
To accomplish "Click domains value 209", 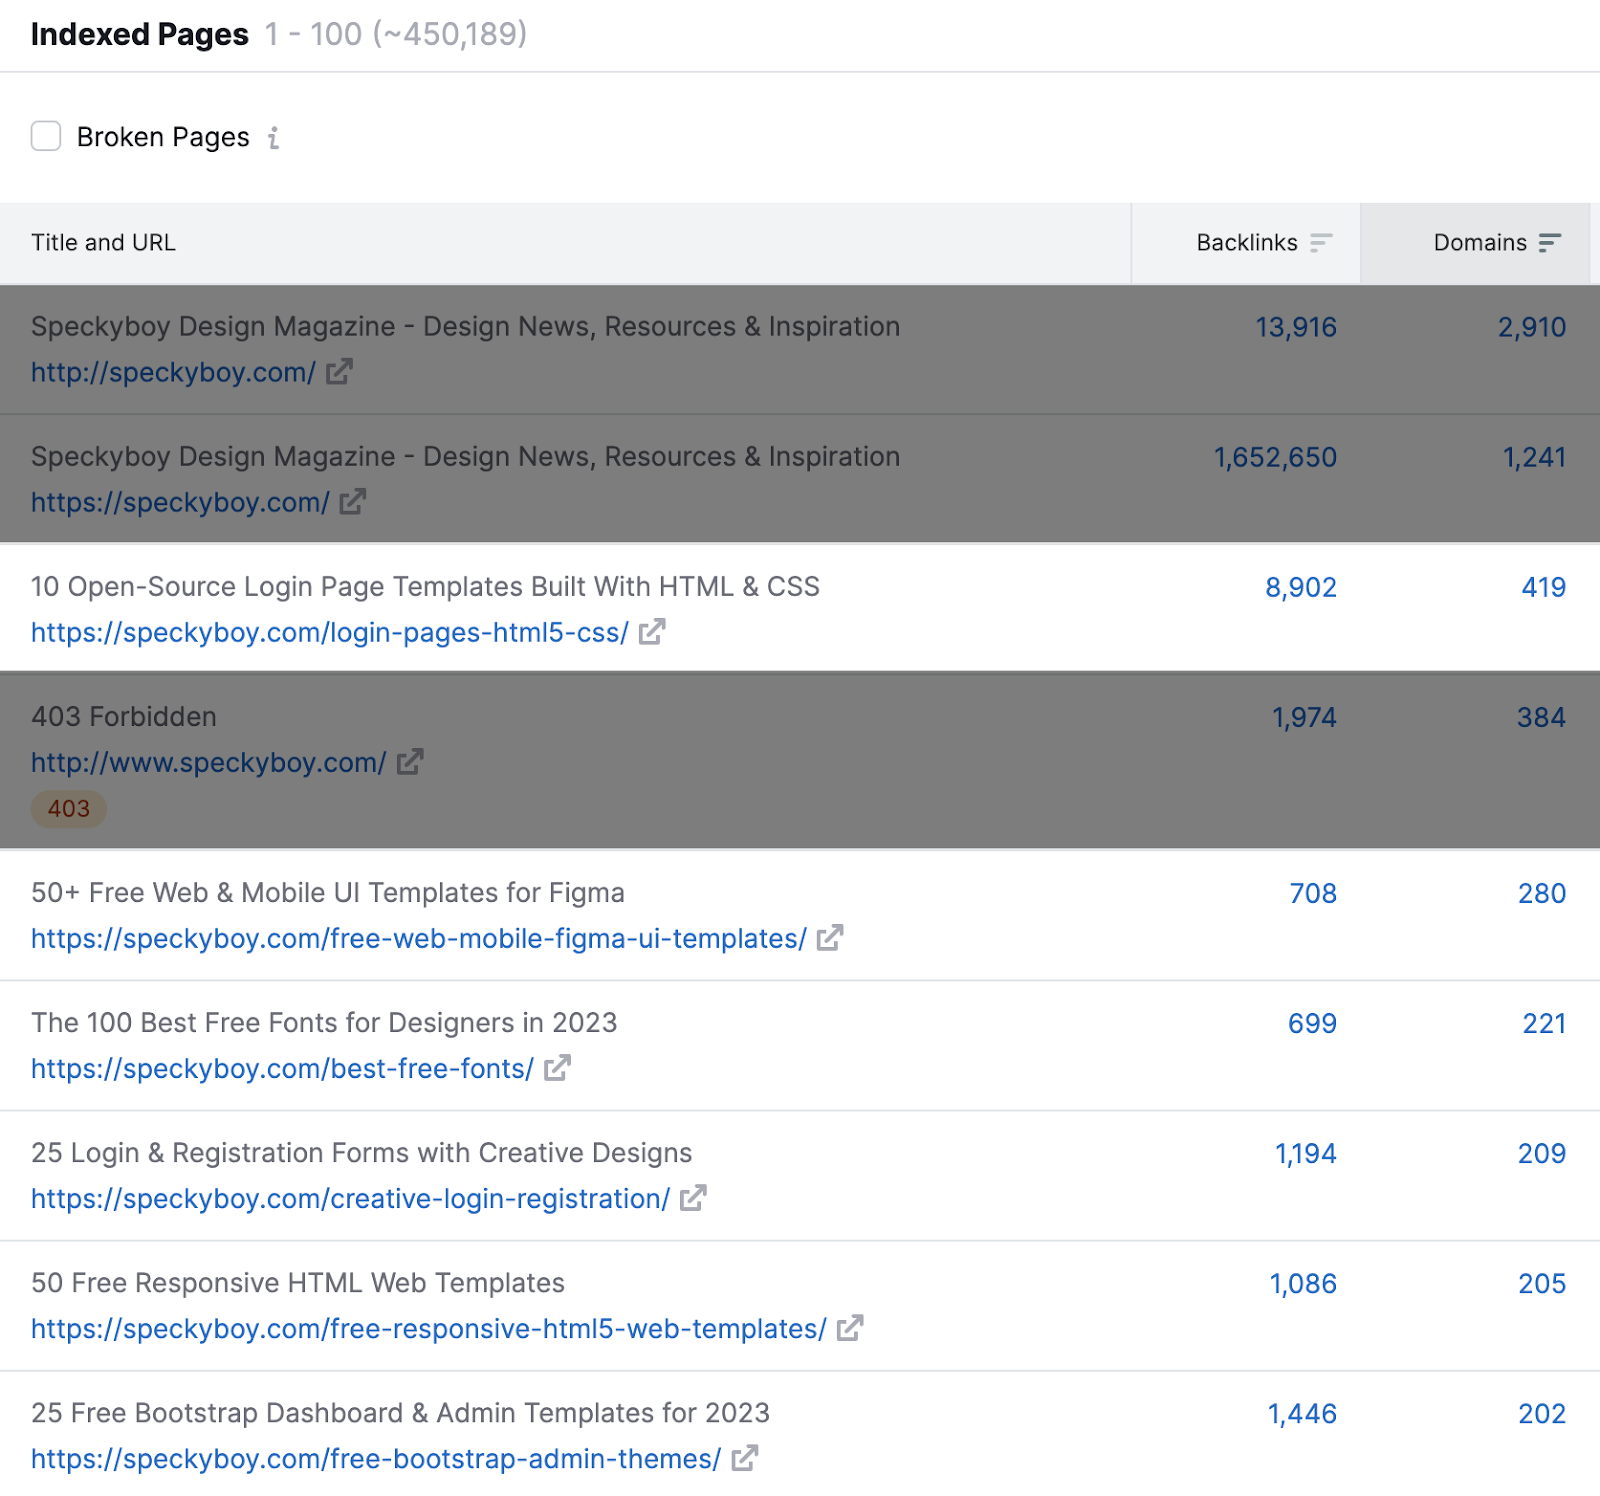I will point(1542,1153).
